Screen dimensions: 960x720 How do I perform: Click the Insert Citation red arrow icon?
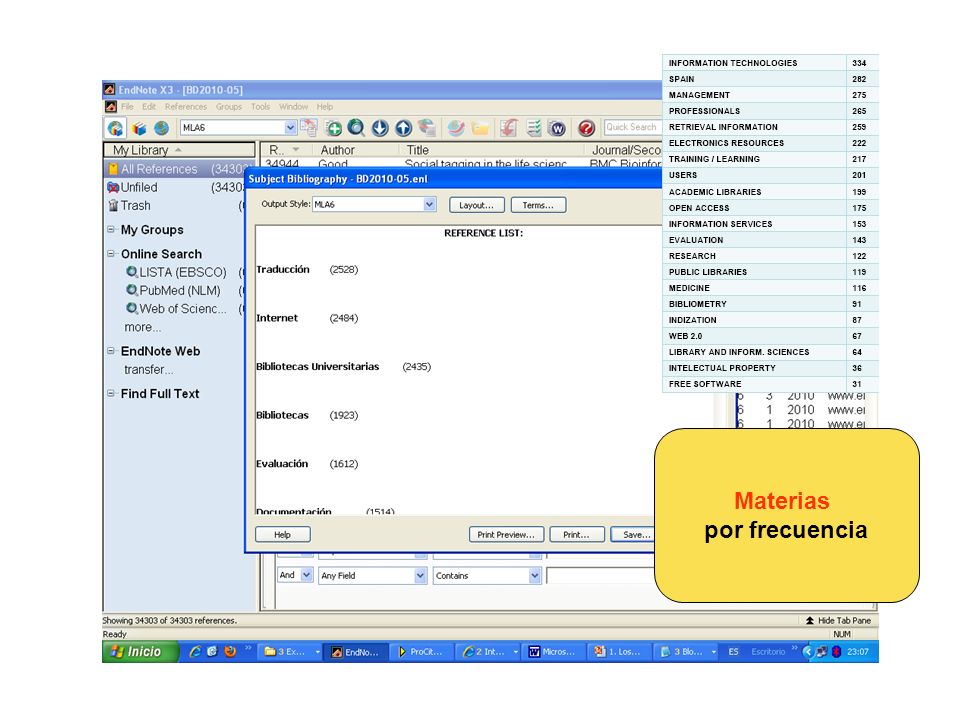(508, 128)
